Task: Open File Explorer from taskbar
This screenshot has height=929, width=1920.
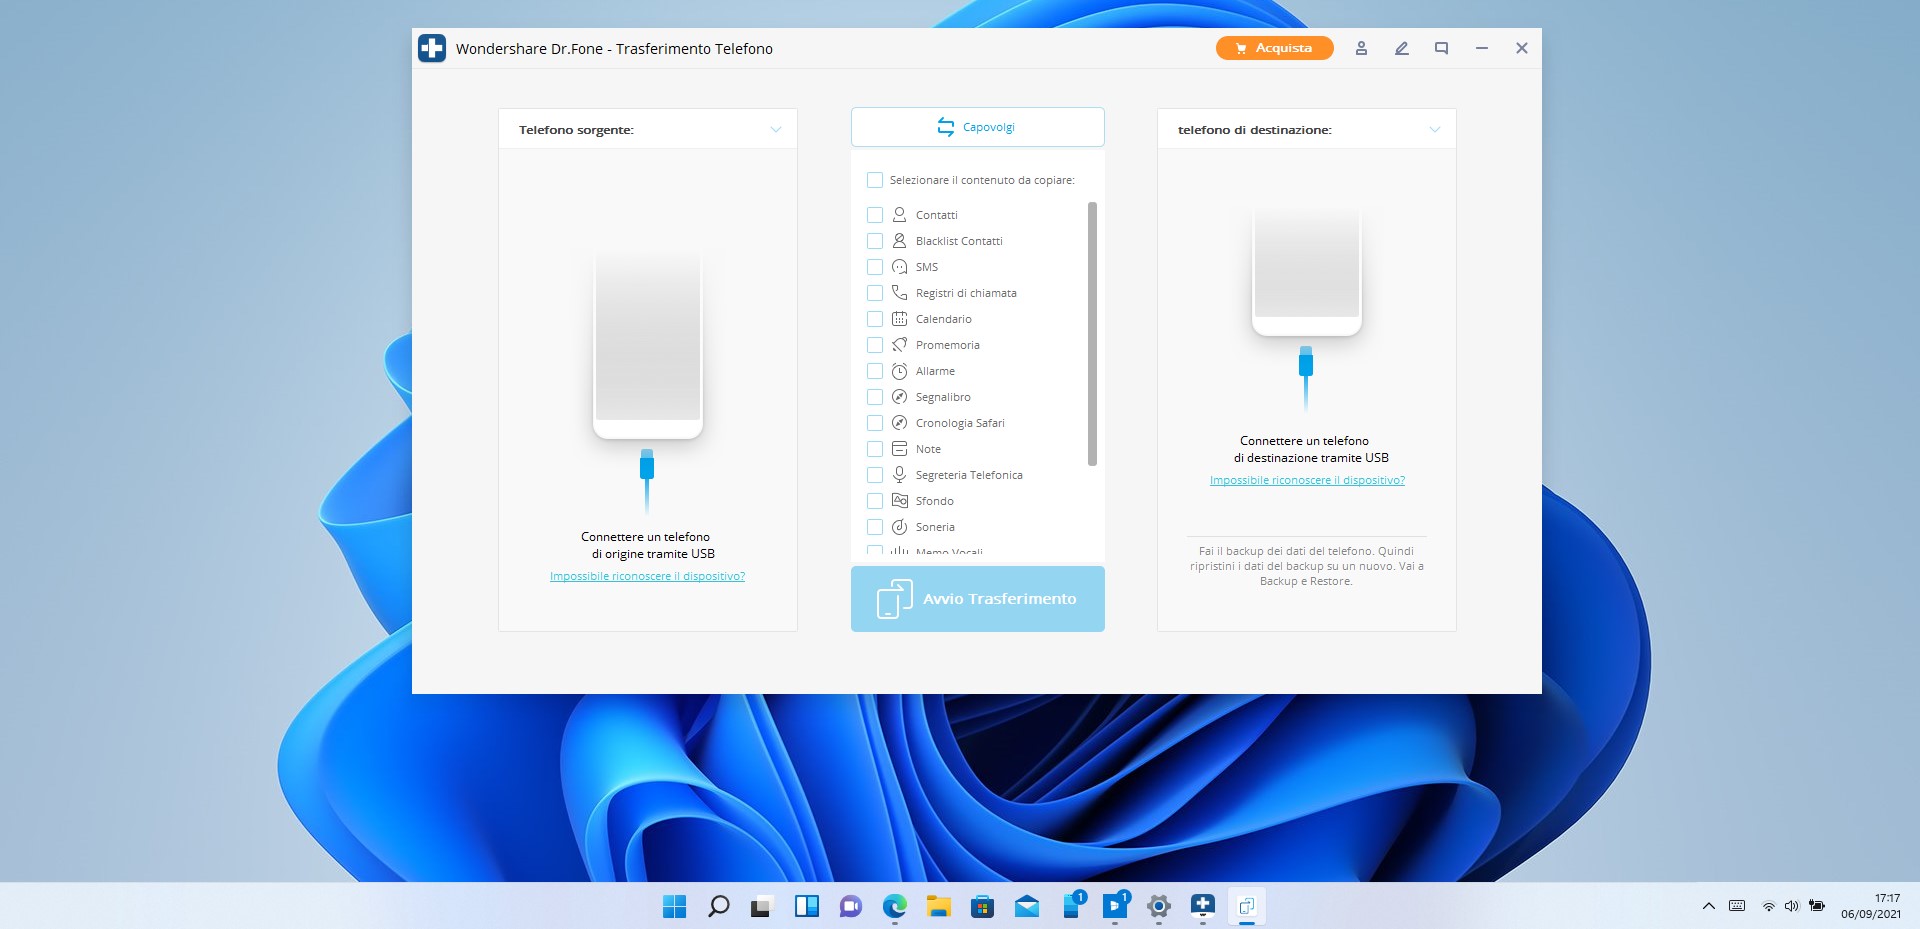Action: click(938, 906)
